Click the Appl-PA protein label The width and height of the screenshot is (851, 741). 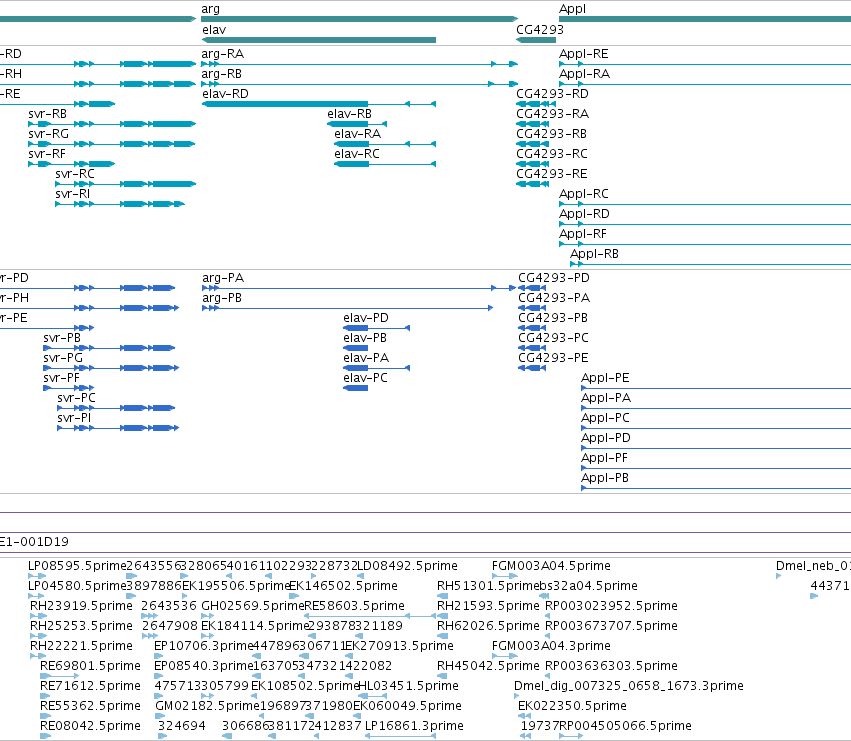click(x=606, y=398)
